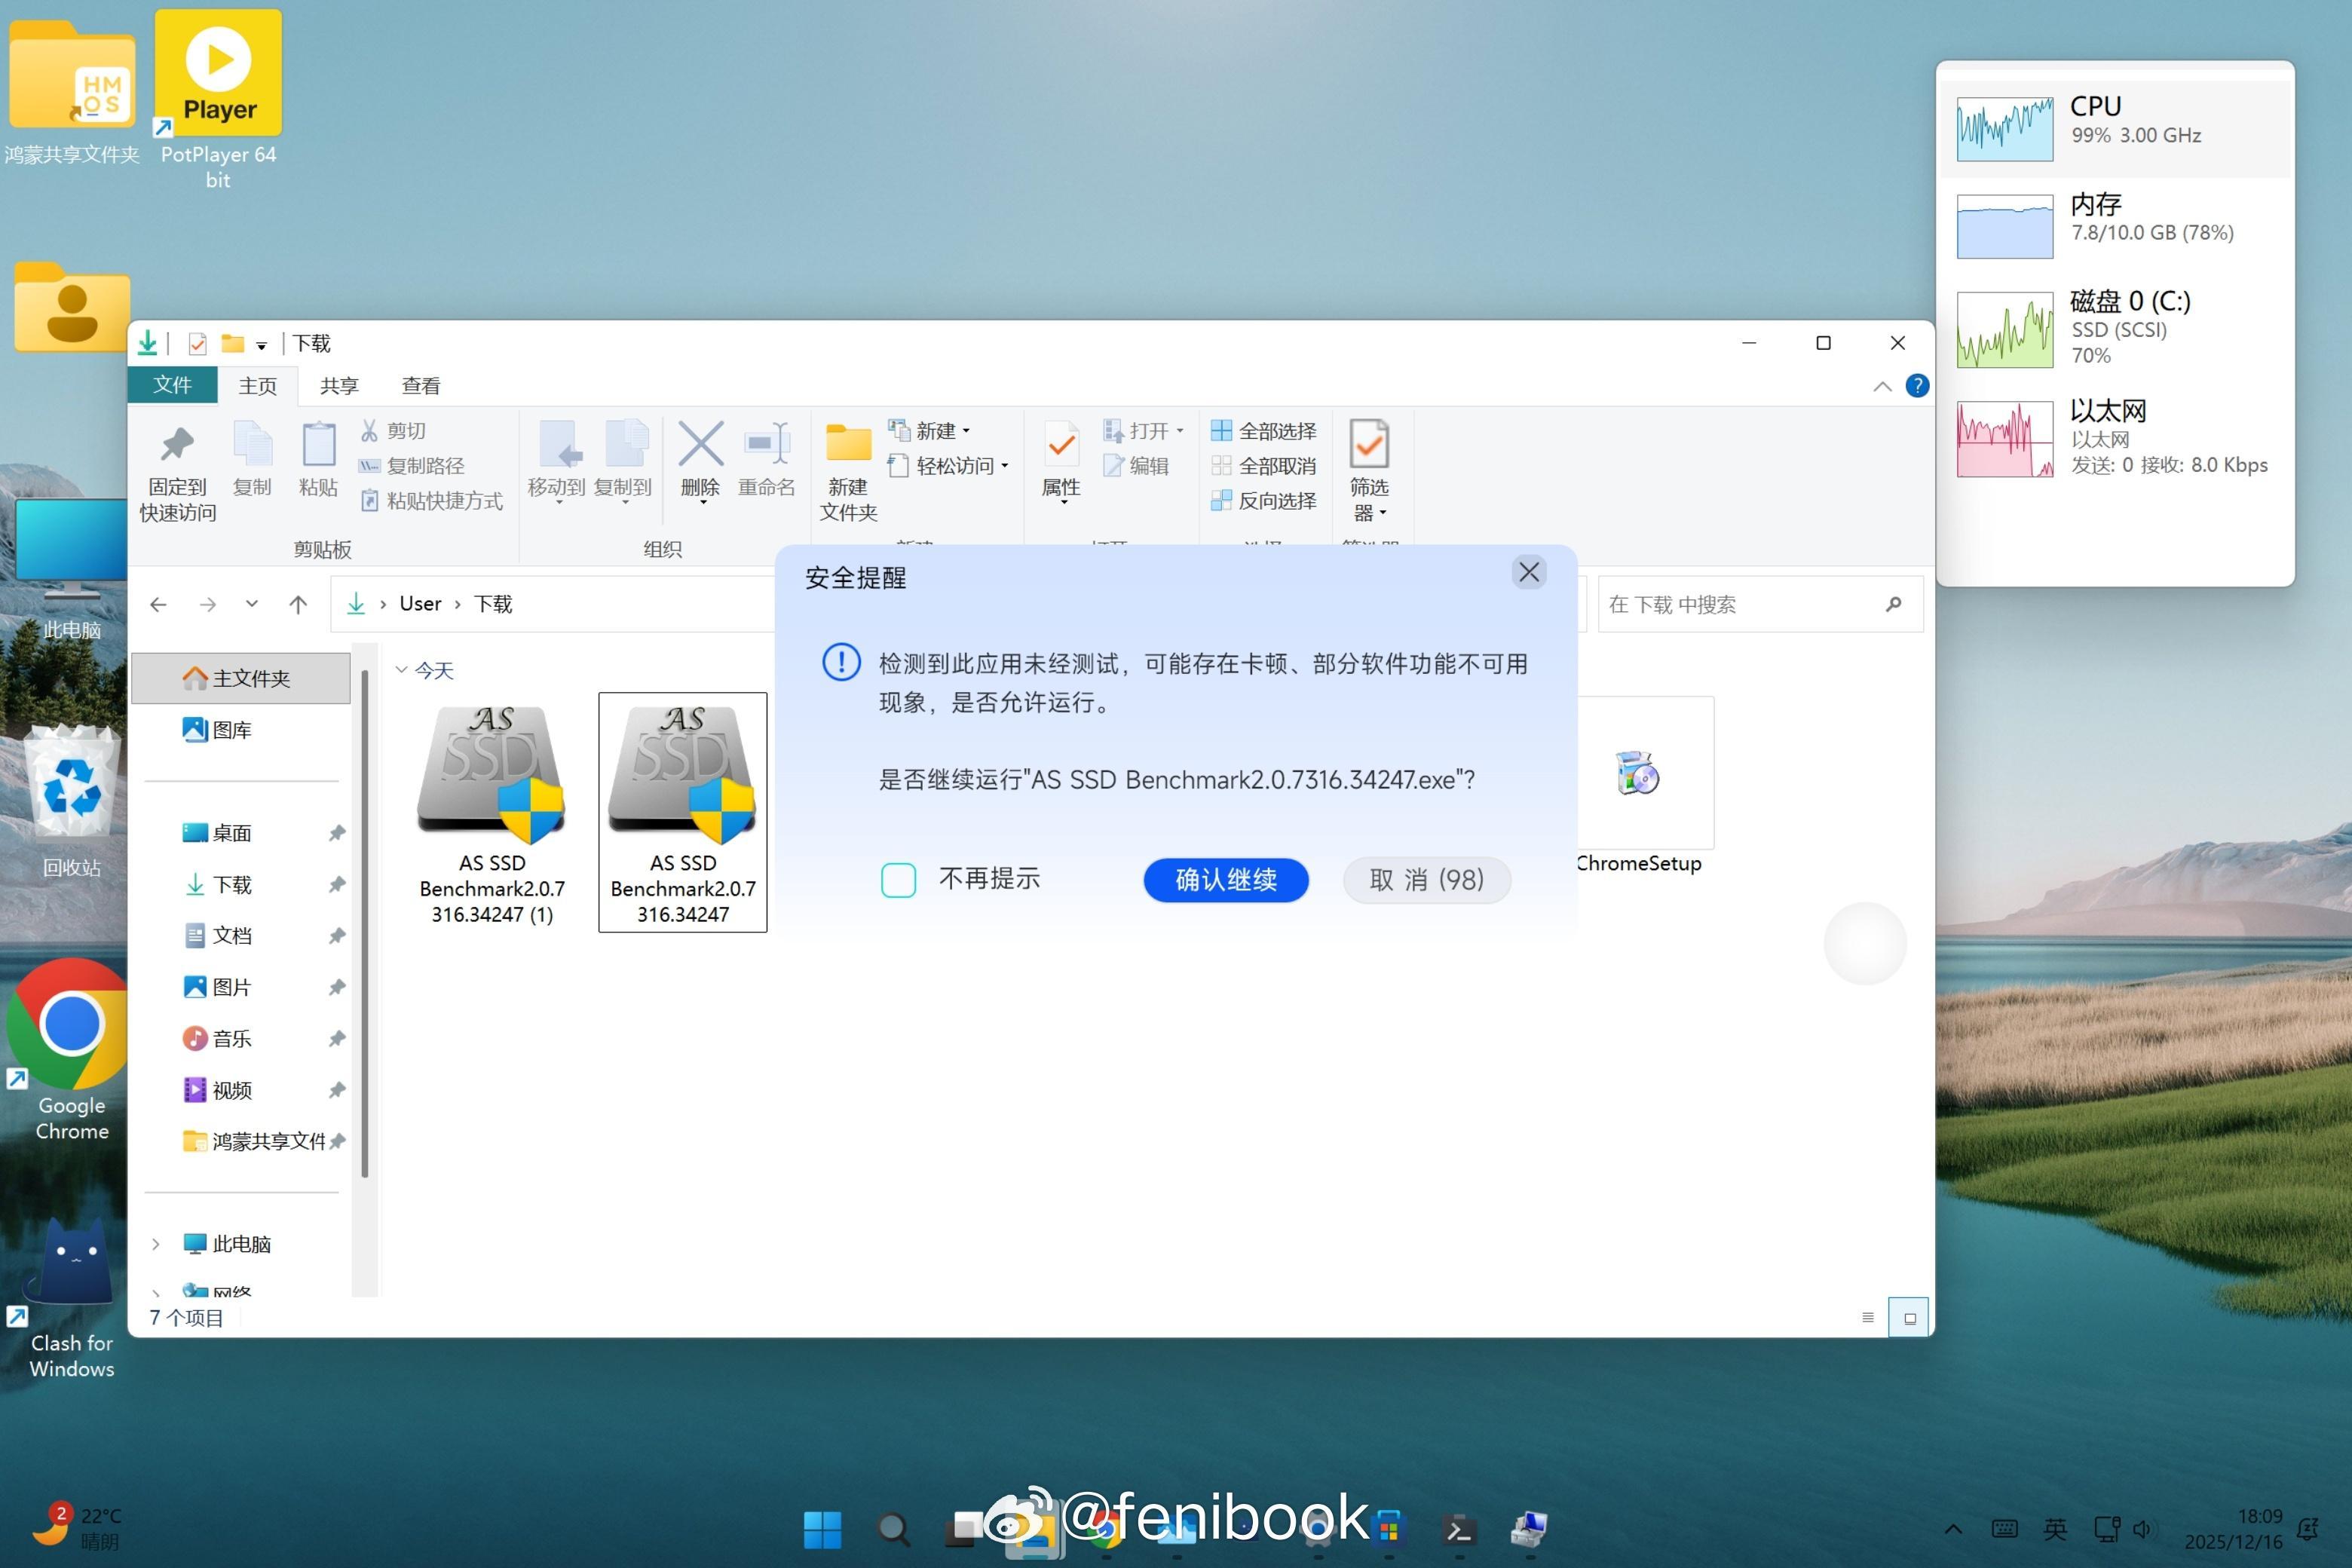Open the 筛选器 dropdown
Image resolution: width=2352 pixels, height=1568 pixels.
pos(1369,500)
